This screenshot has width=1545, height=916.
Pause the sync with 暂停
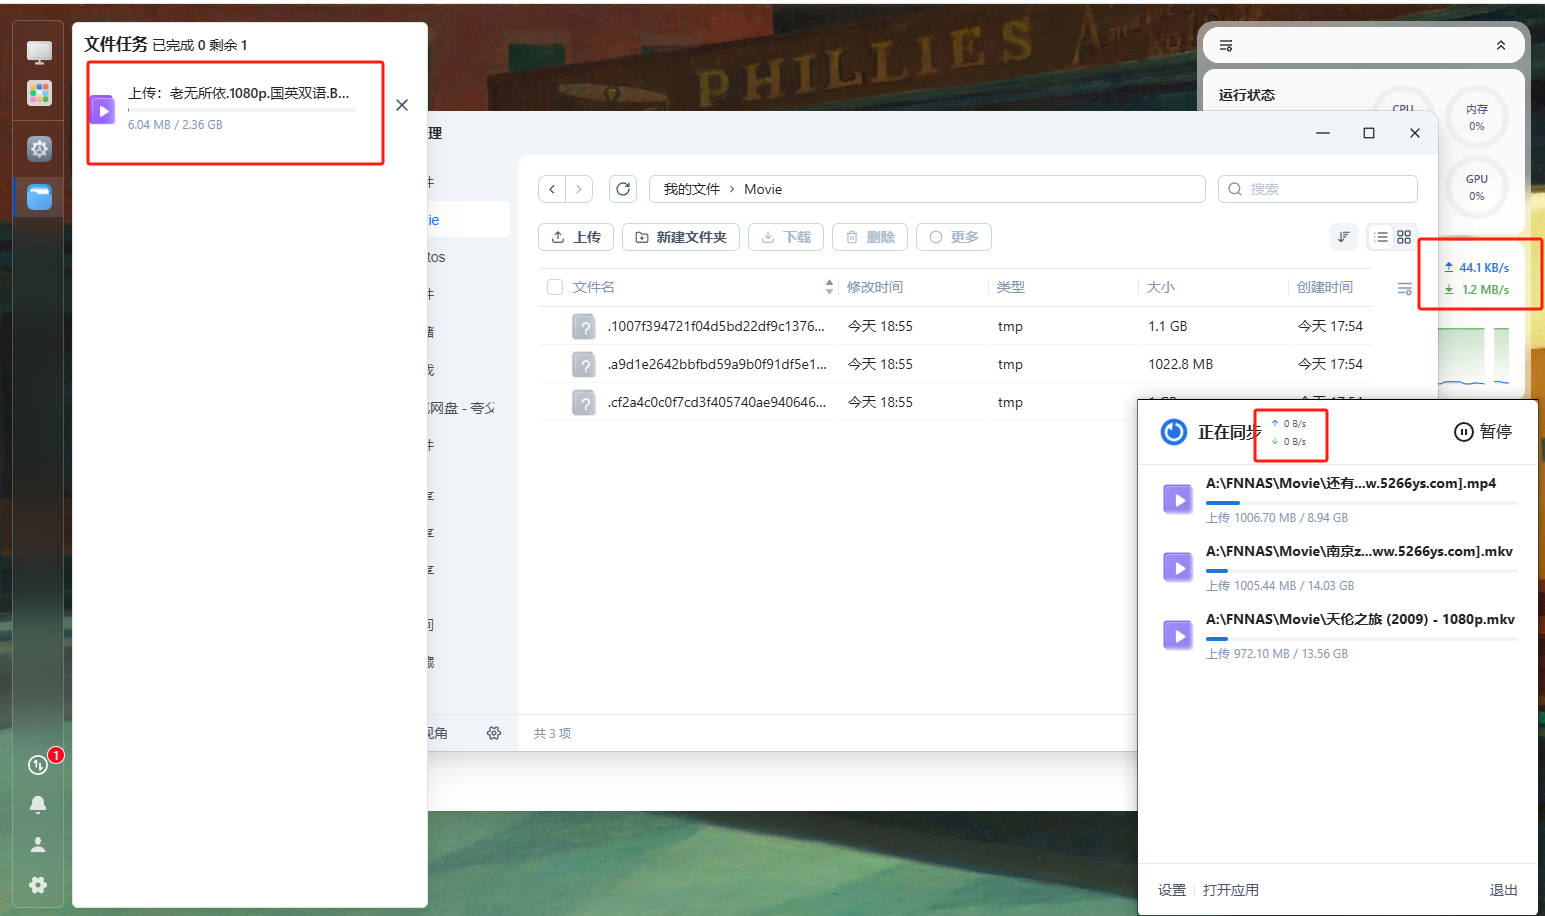coord(1482,432)
